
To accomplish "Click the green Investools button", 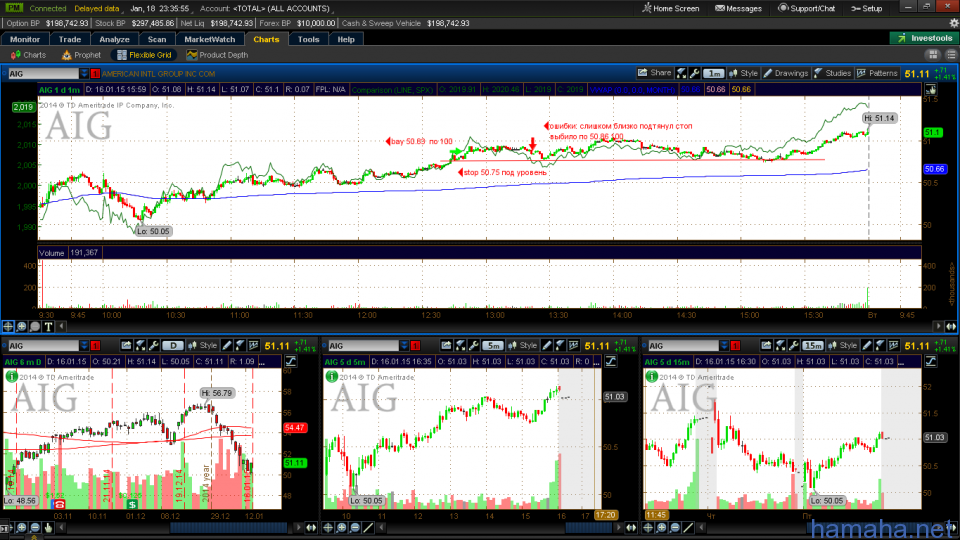I will point(924,38).
